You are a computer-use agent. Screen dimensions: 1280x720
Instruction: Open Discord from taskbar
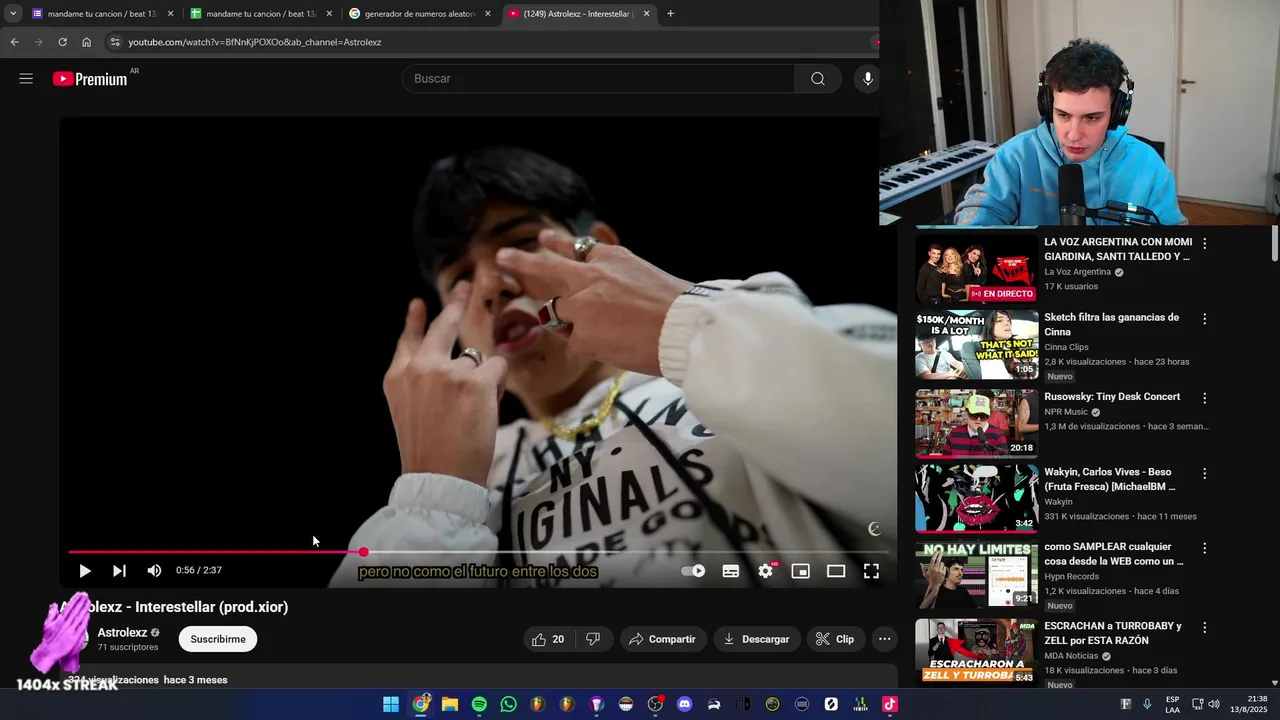(x=684, y=704)
